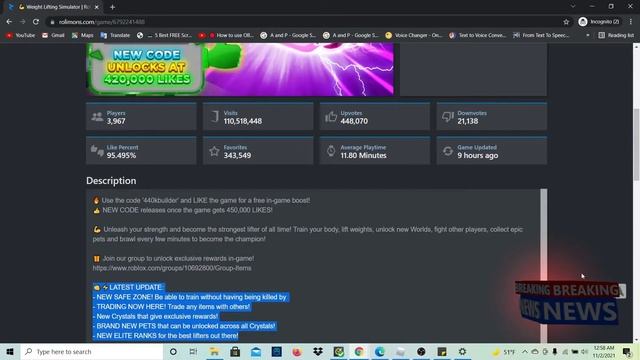The image size is (640, 360).
Task: Show hidden bookmarks overflow arrow
Action: 588,36
